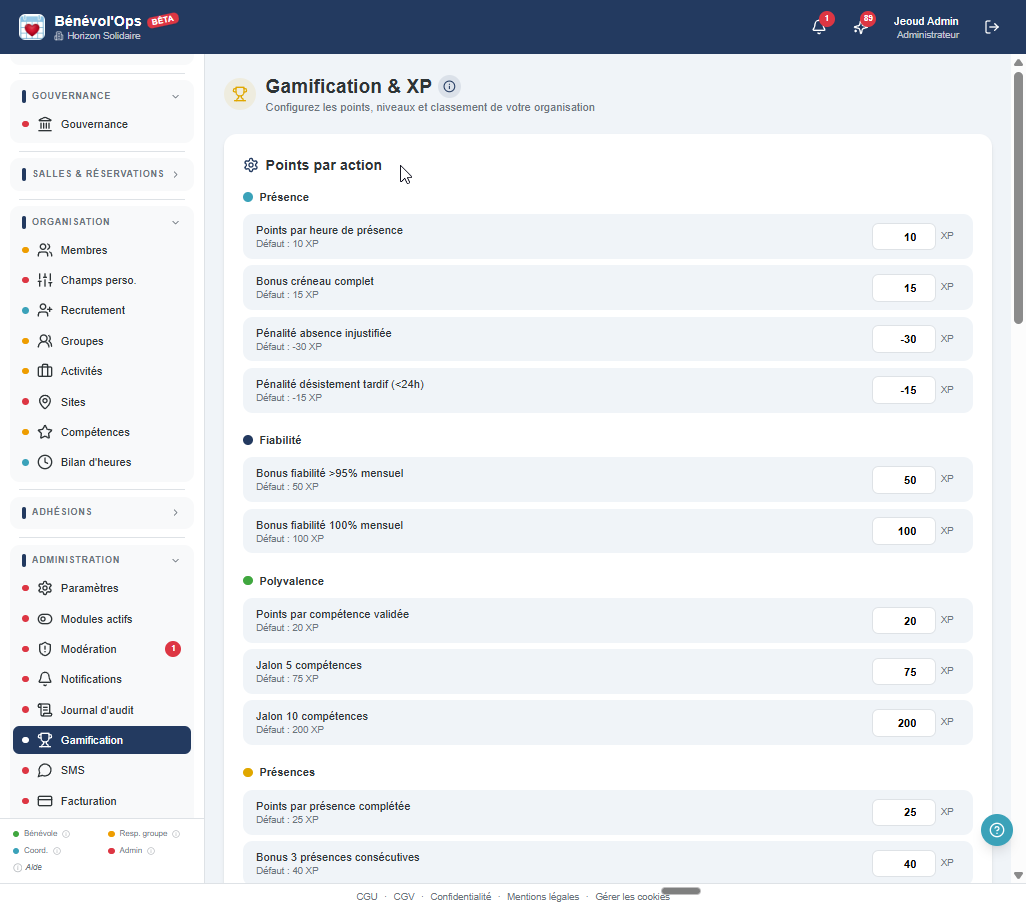
Task: Open the Confidentialité footer link
Action: click(461, 896)
